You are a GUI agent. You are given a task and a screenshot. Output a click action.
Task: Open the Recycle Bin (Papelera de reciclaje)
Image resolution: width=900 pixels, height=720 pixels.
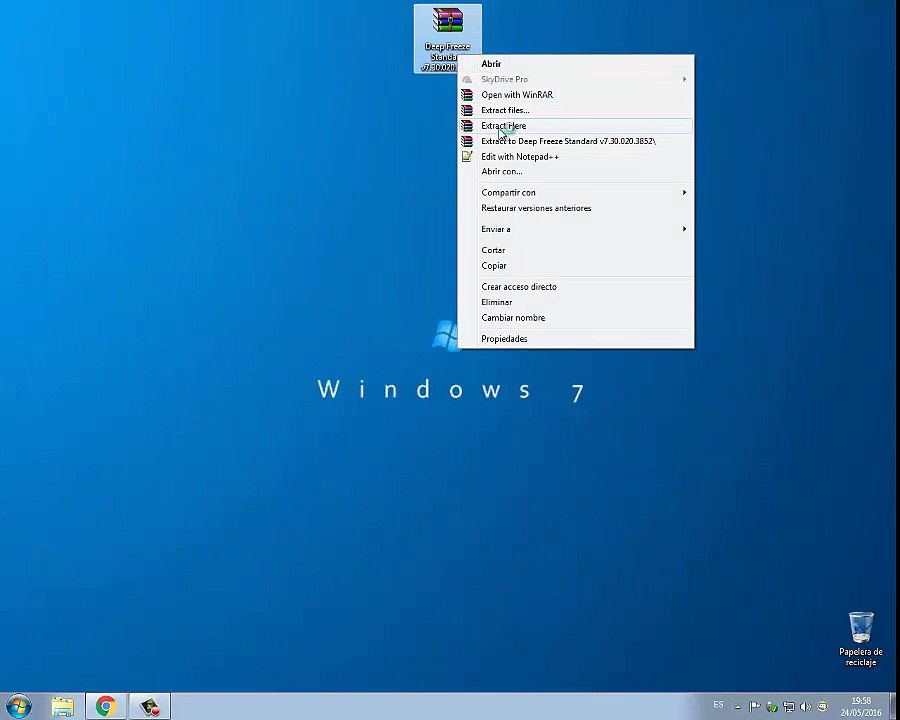(860, 639)
